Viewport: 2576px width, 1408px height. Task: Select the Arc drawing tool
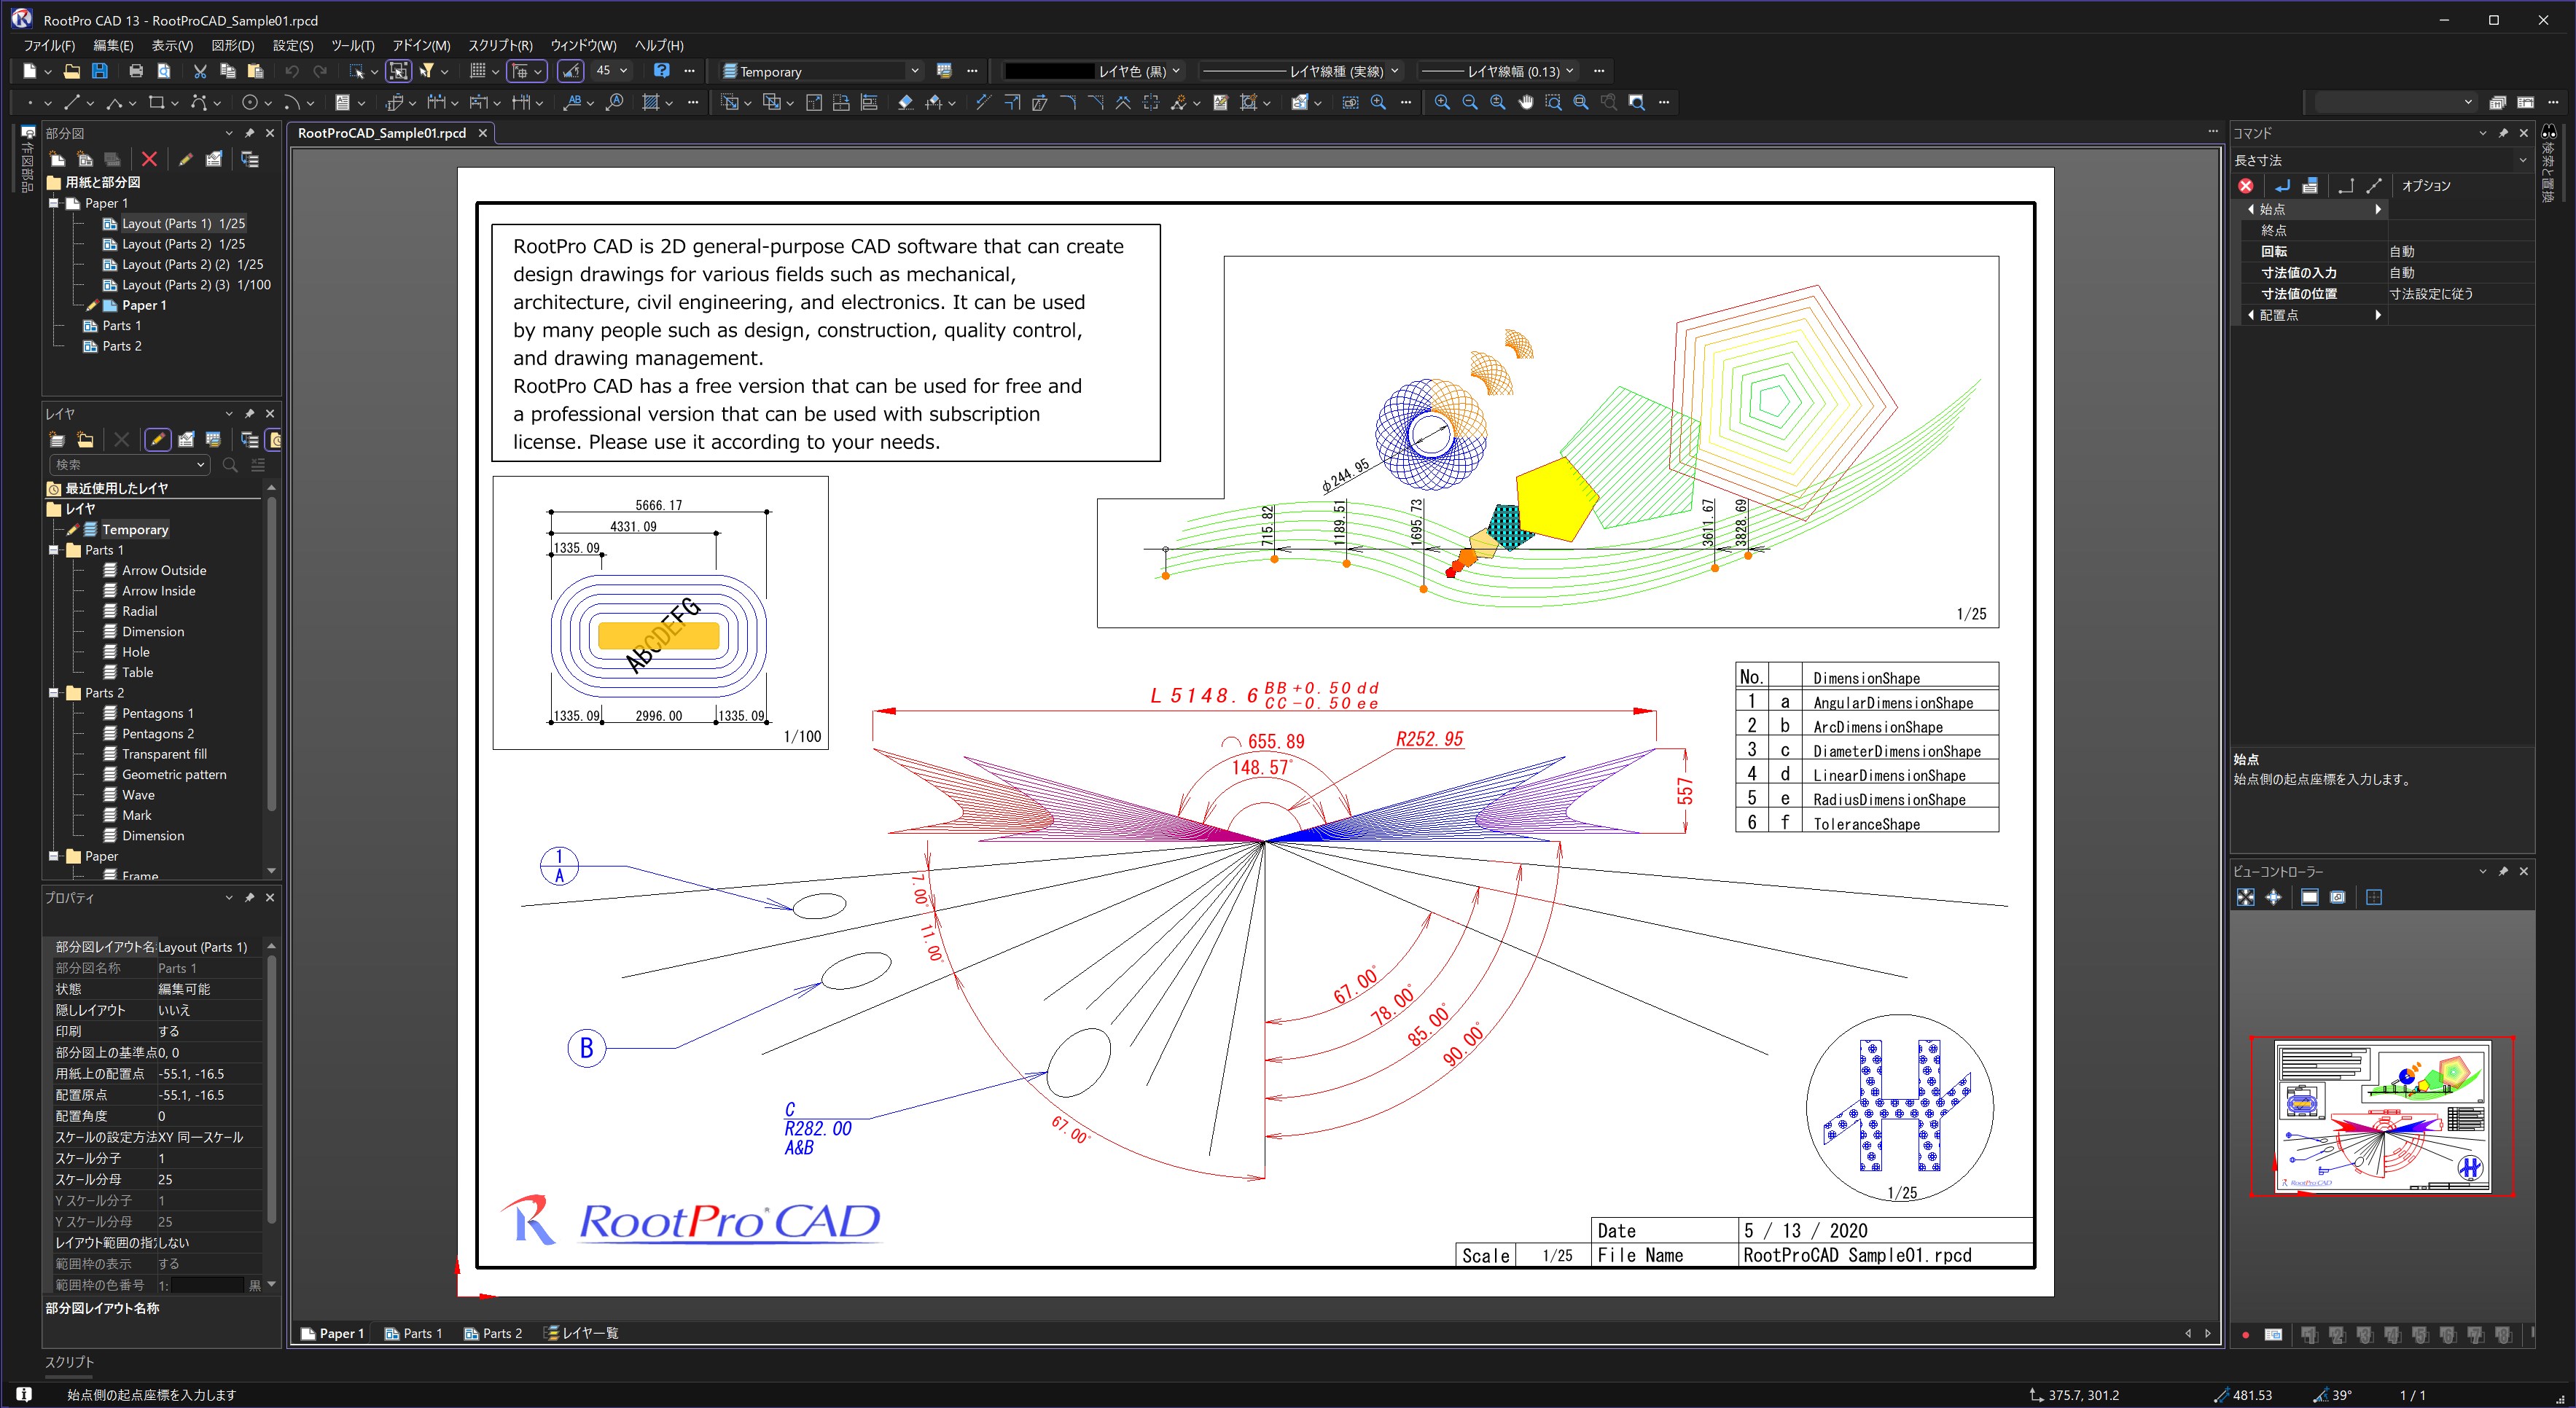pyautogui.click(x=291, y=102)
